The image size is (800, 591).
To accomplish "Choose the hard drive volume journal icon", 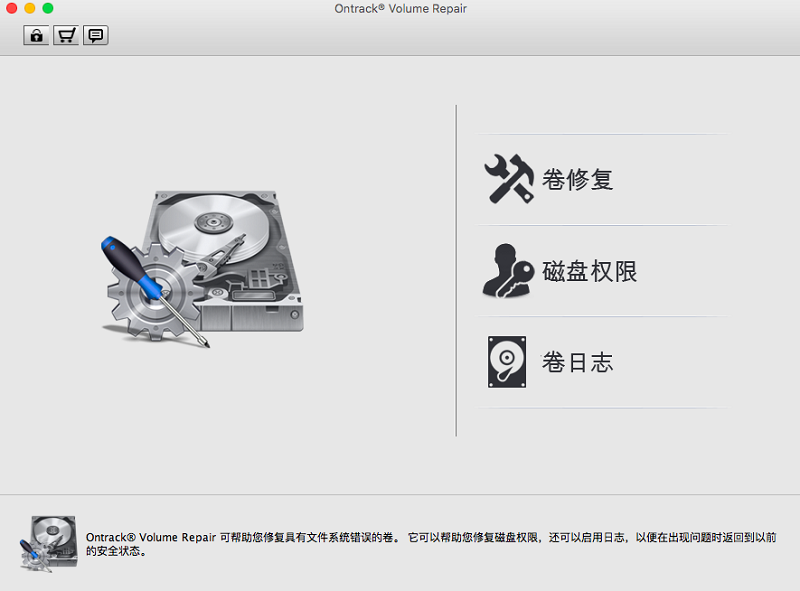I will click(x=507, y=362).
